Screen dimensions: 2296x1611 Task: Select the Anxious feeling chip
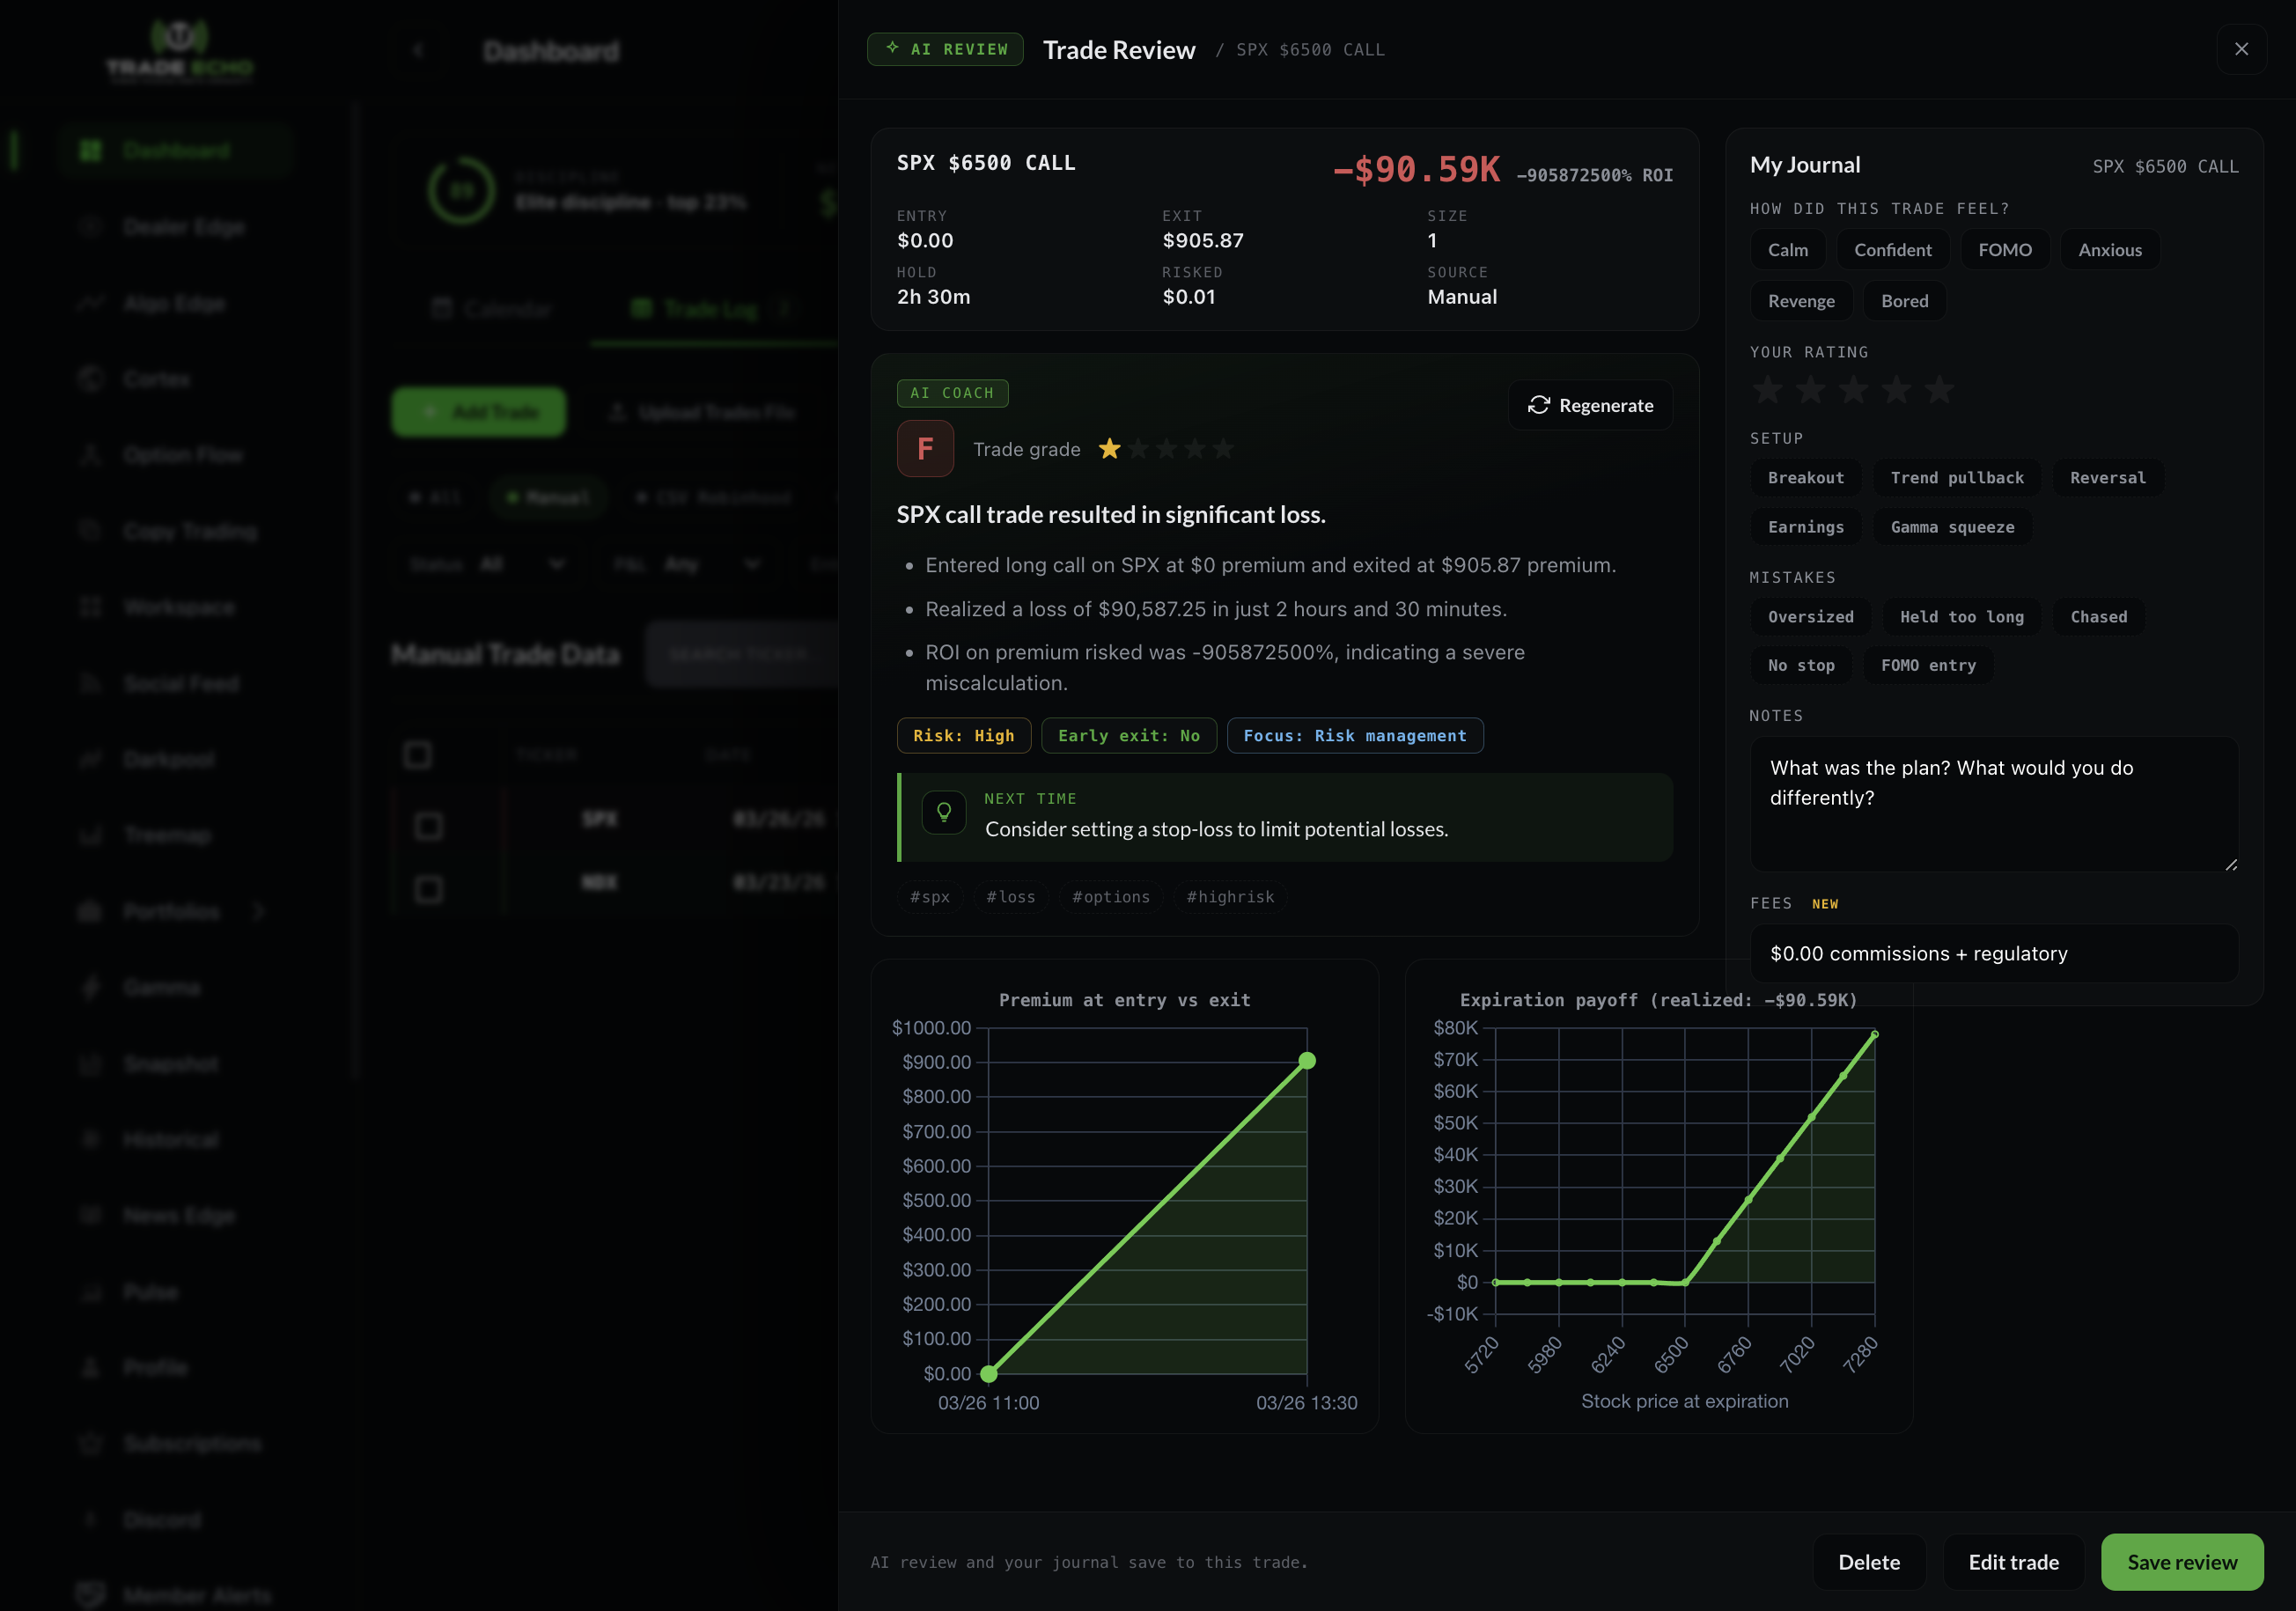tap(2110, 250)
